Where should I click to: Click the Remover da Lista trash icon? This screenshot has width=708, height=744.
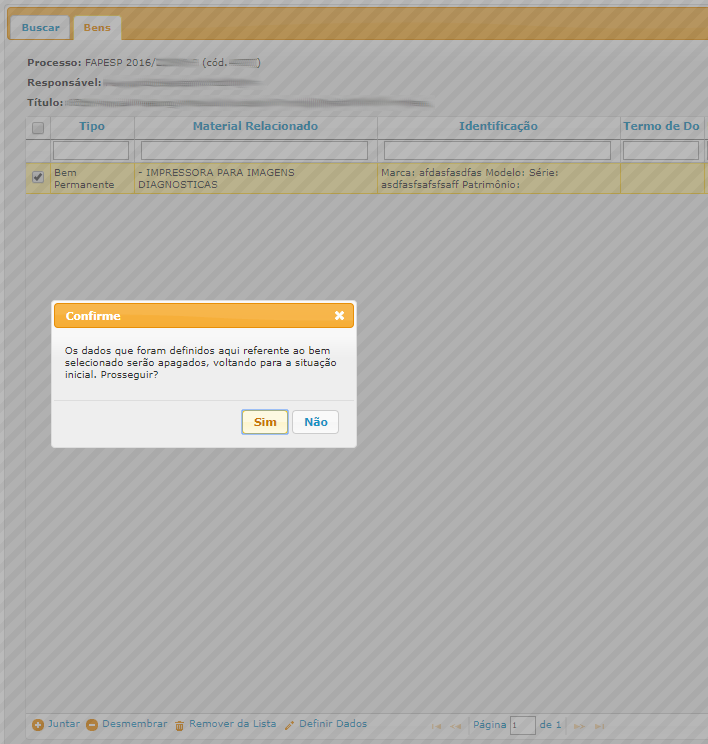[179, 726]
